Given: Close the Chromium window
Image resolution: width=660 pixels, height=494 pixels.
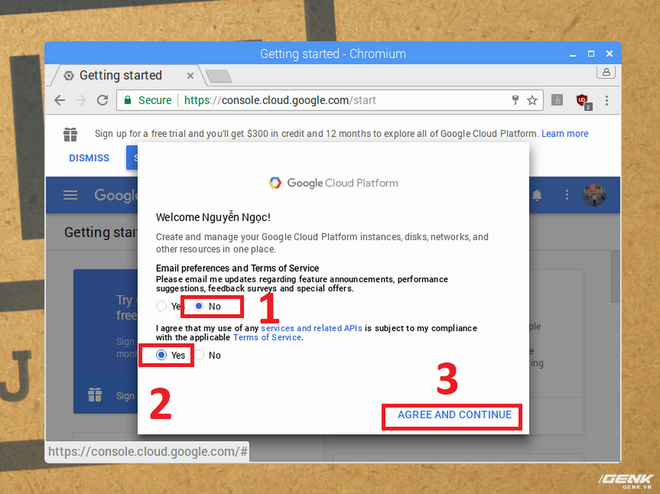Looking at the screenshot, I should (x=609, y=54).
